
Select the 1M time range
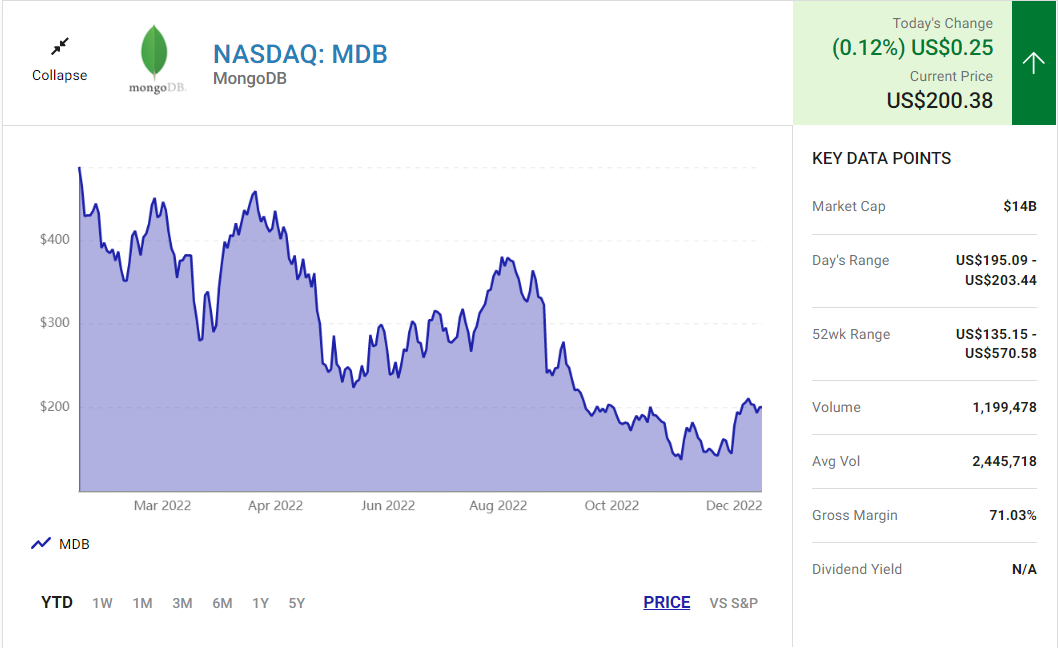[x=142, y=603]
